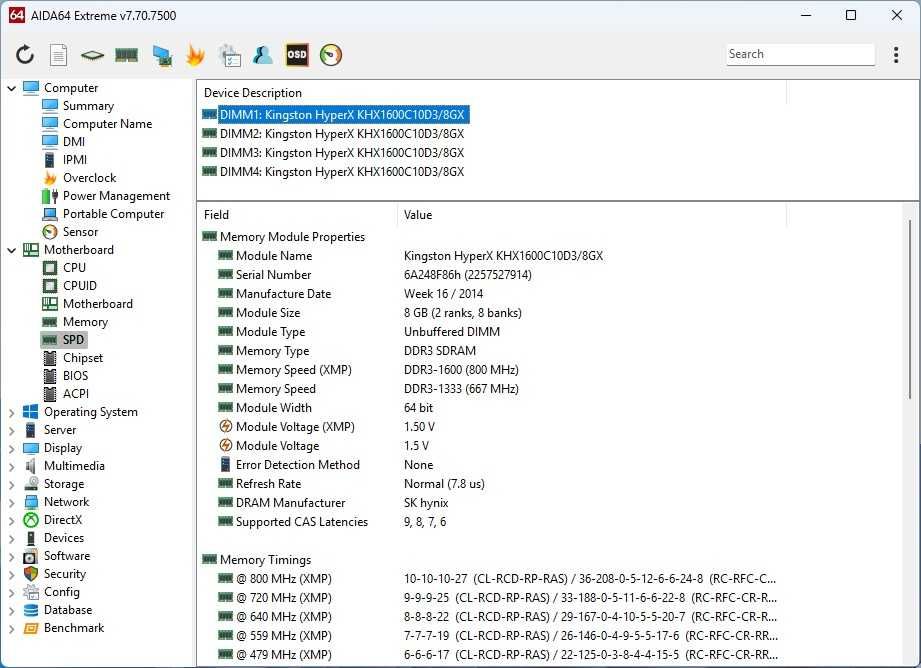Image resolution: width=921 pixels, height=668 pixels.
Task: Select the Manufacture Date row
Action: click(491, 294)
